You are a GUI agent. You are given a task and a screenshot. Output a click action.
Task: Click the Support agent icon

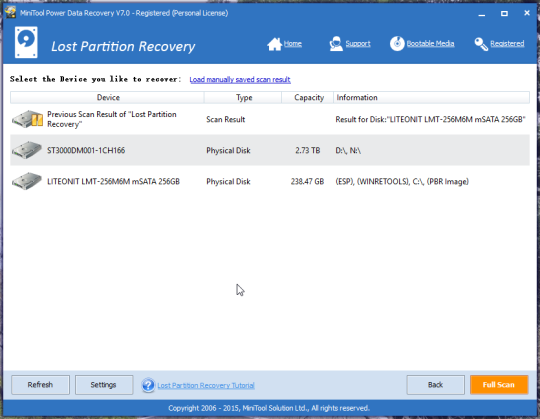[336, 44]
